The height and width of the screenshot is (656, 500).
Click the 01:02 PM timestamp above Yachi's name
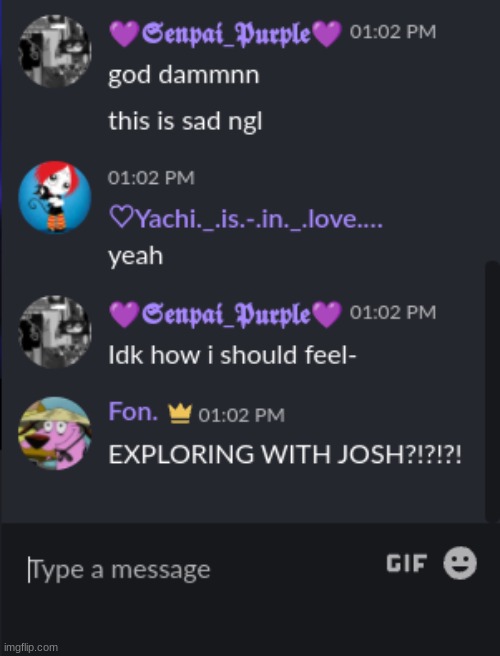[151, 178]
